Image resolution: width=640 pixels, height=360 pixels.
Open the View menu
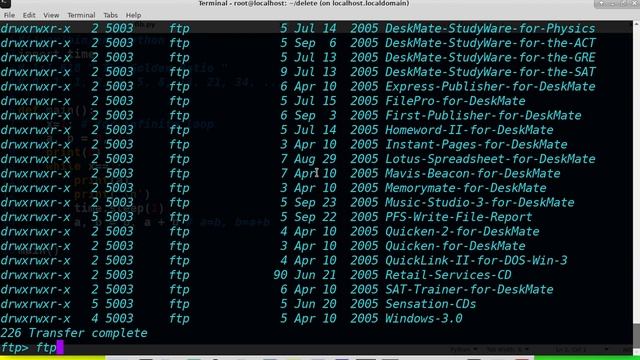tap(51, 15)
